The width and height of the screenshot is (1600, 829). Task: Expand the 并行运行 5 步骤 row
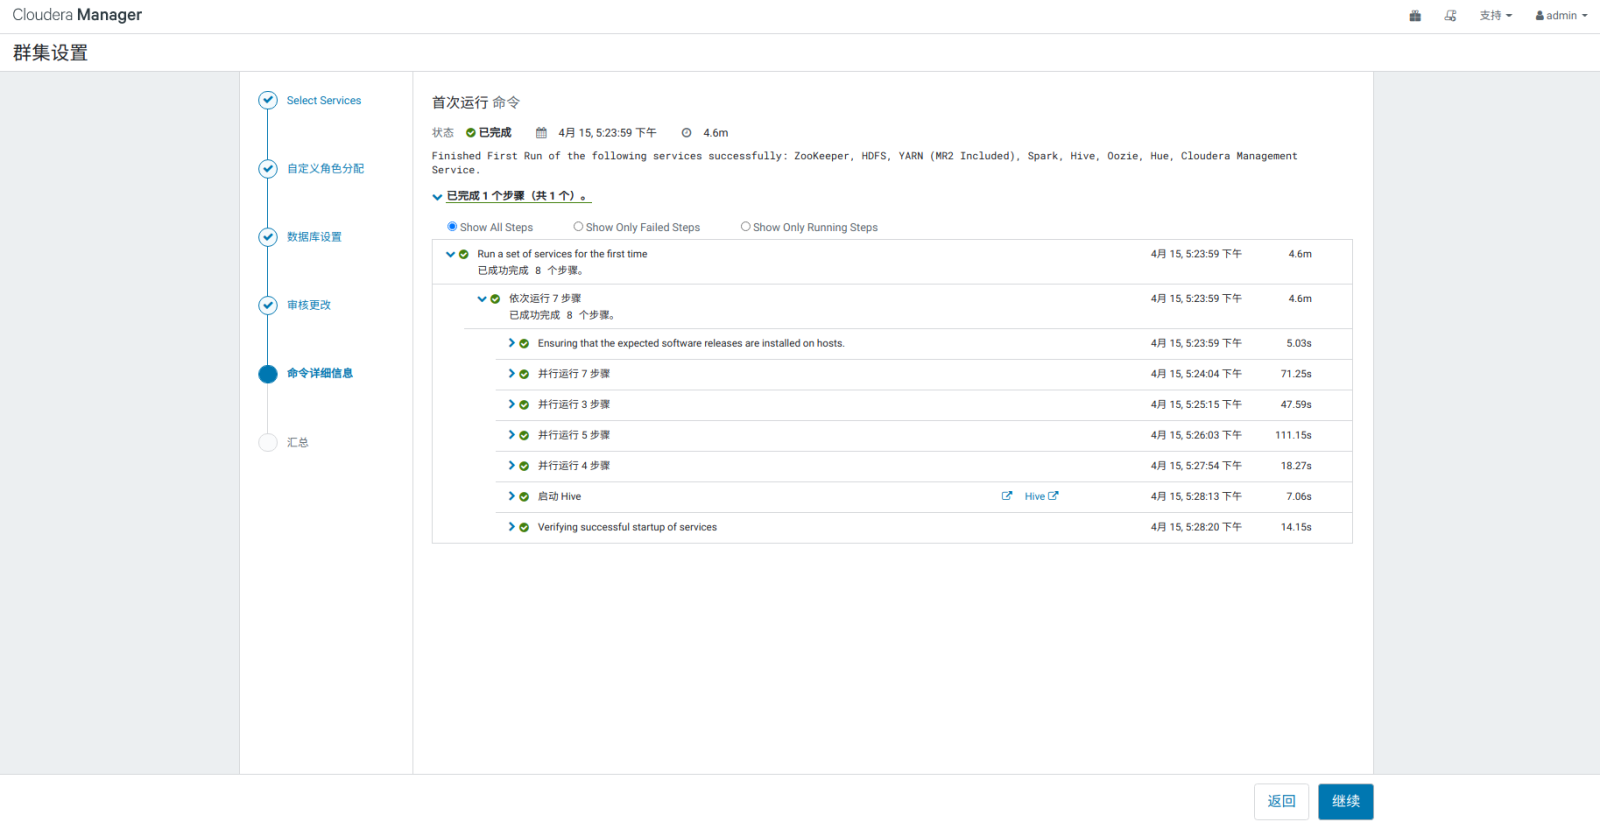tap(511, 435)
